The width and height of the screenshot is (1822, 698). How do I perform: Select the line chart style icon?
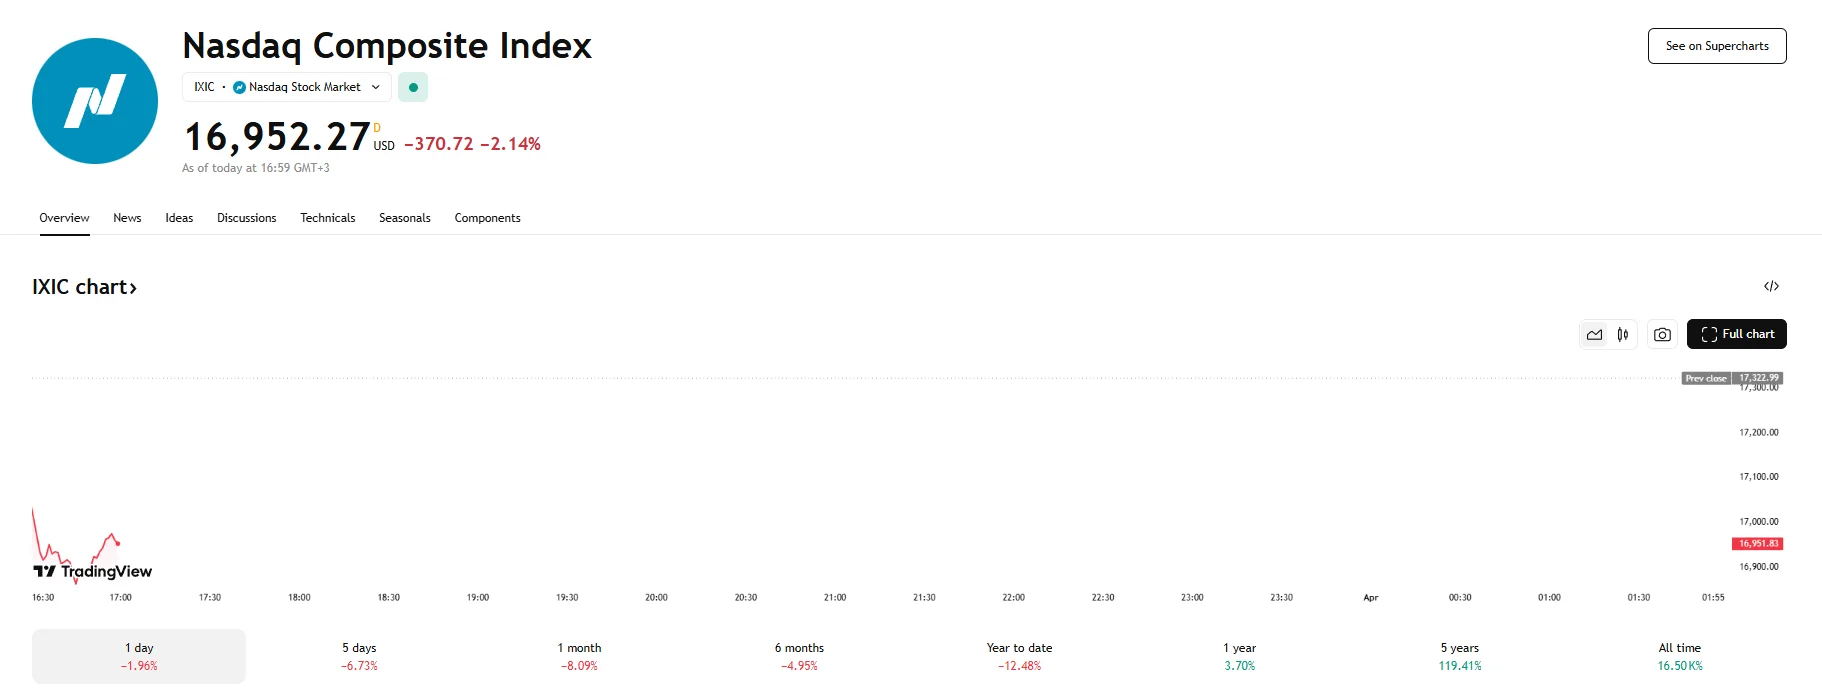click(x=1595, y=334)
